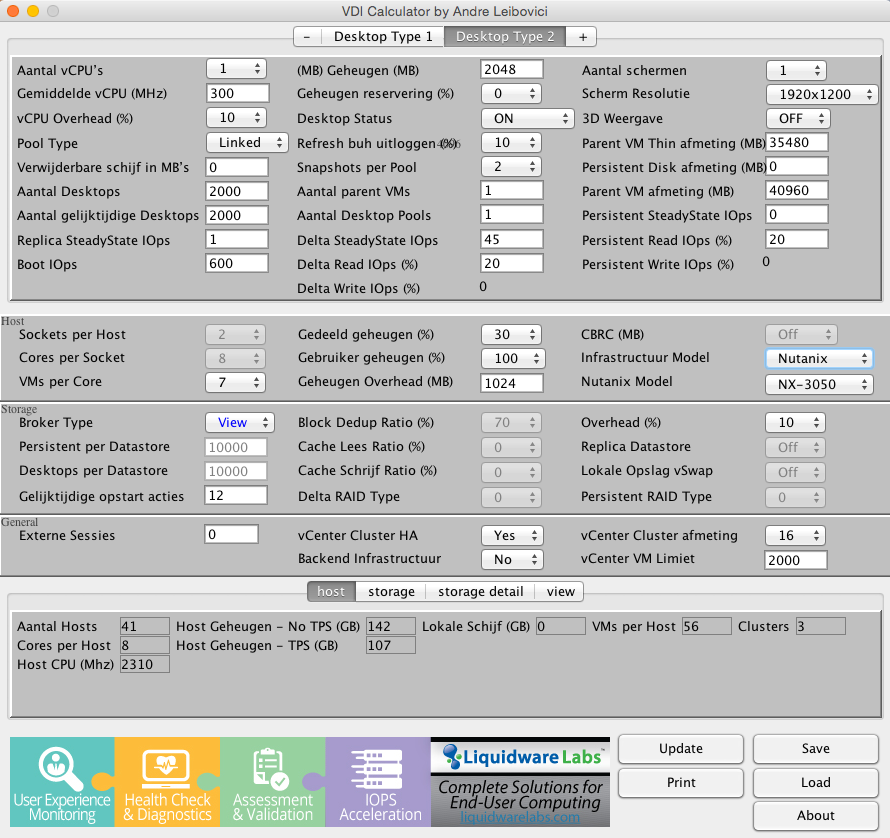Edit Persistent Read IOps (%) field

[797, 239]
